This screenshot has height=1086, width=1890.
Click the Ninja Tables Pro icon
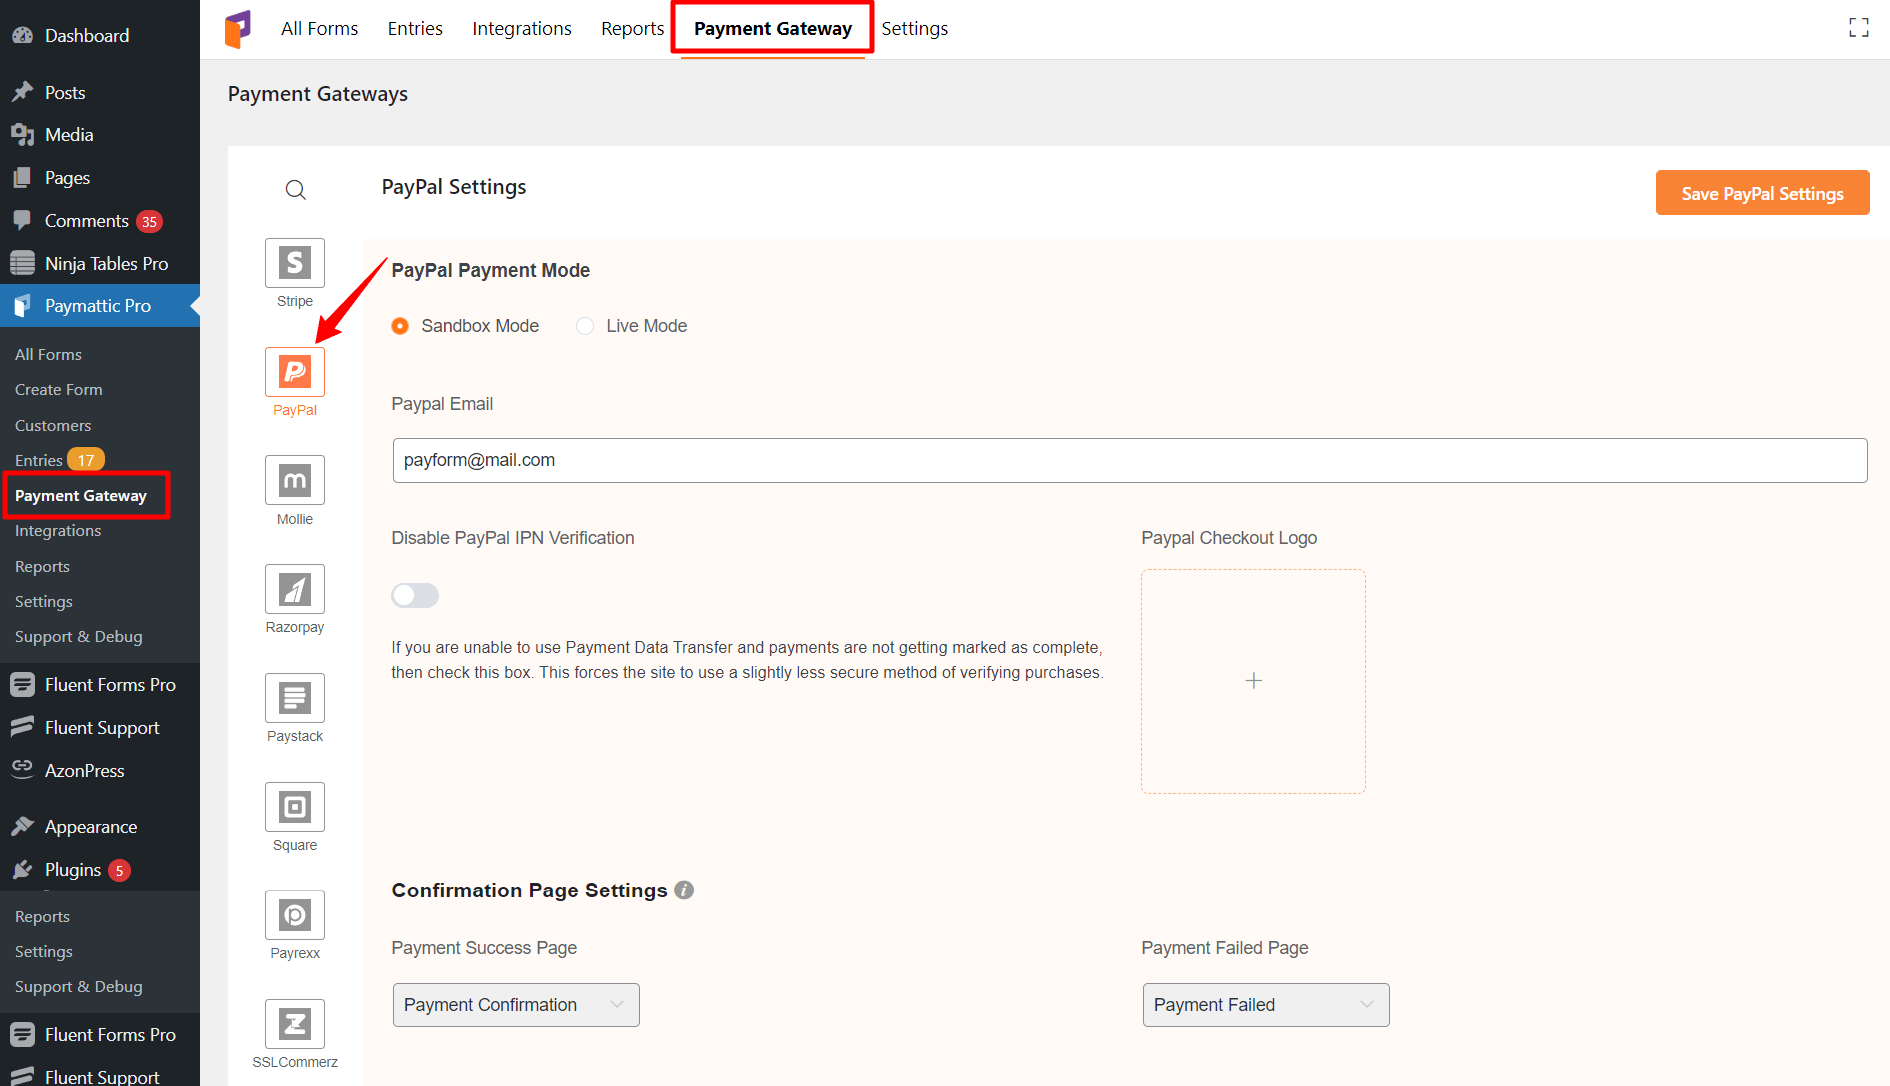(x=22, y=263)
